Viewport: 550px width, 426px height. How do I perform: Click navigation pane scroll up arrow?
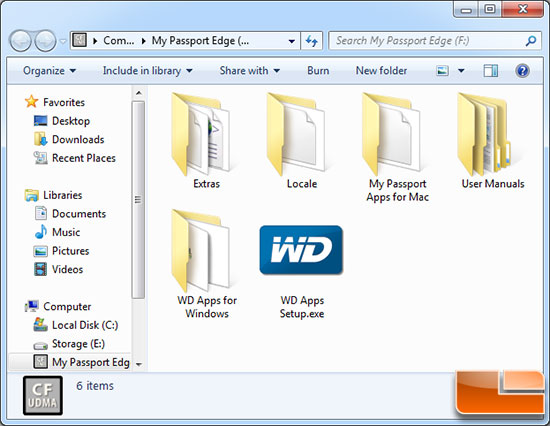click(139, 93)
